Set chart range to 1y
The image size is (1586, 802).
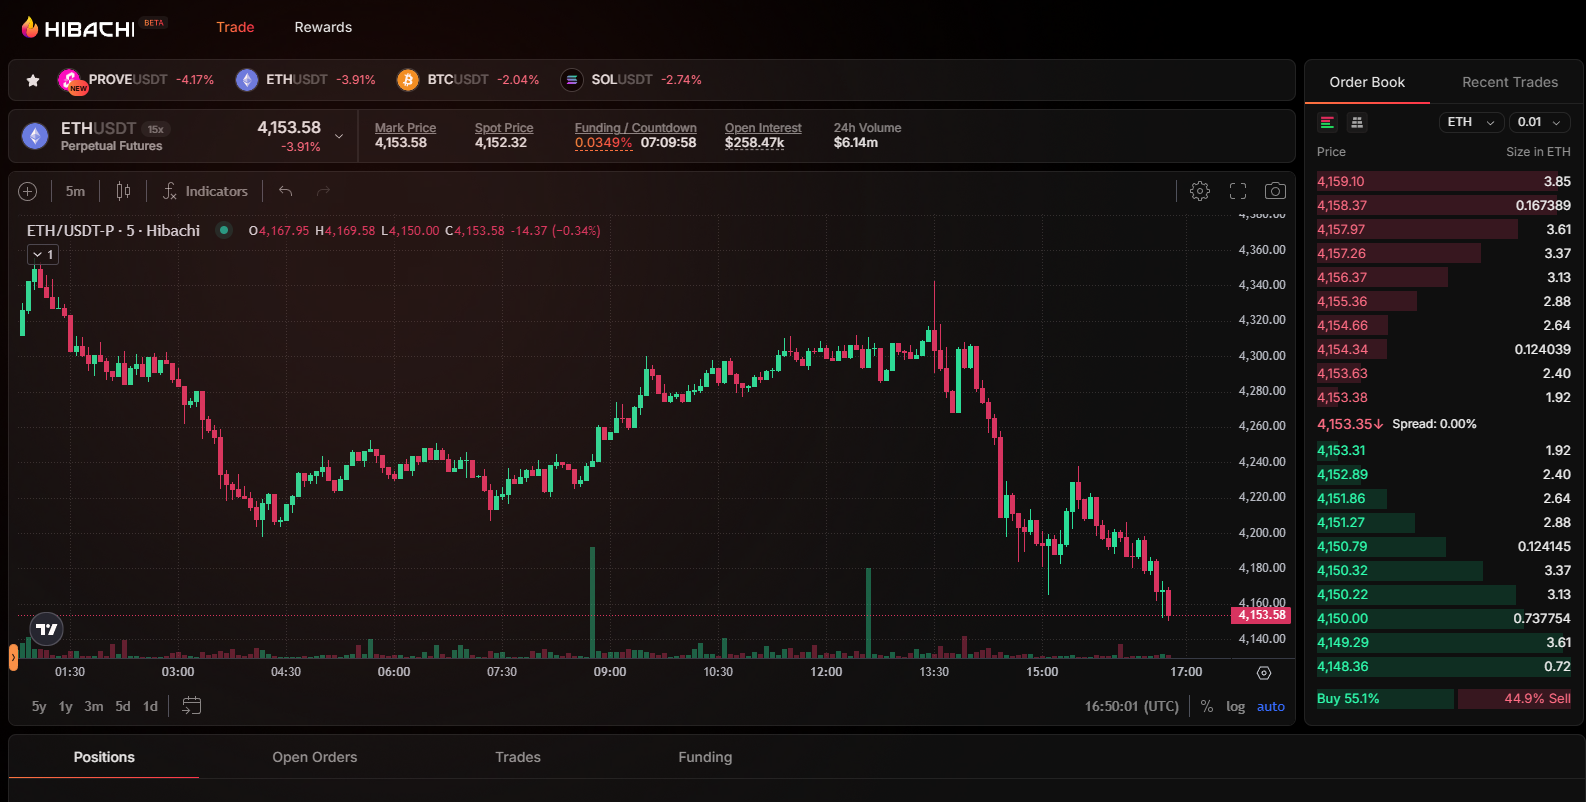pyautogui.click(x=66, y=706)
